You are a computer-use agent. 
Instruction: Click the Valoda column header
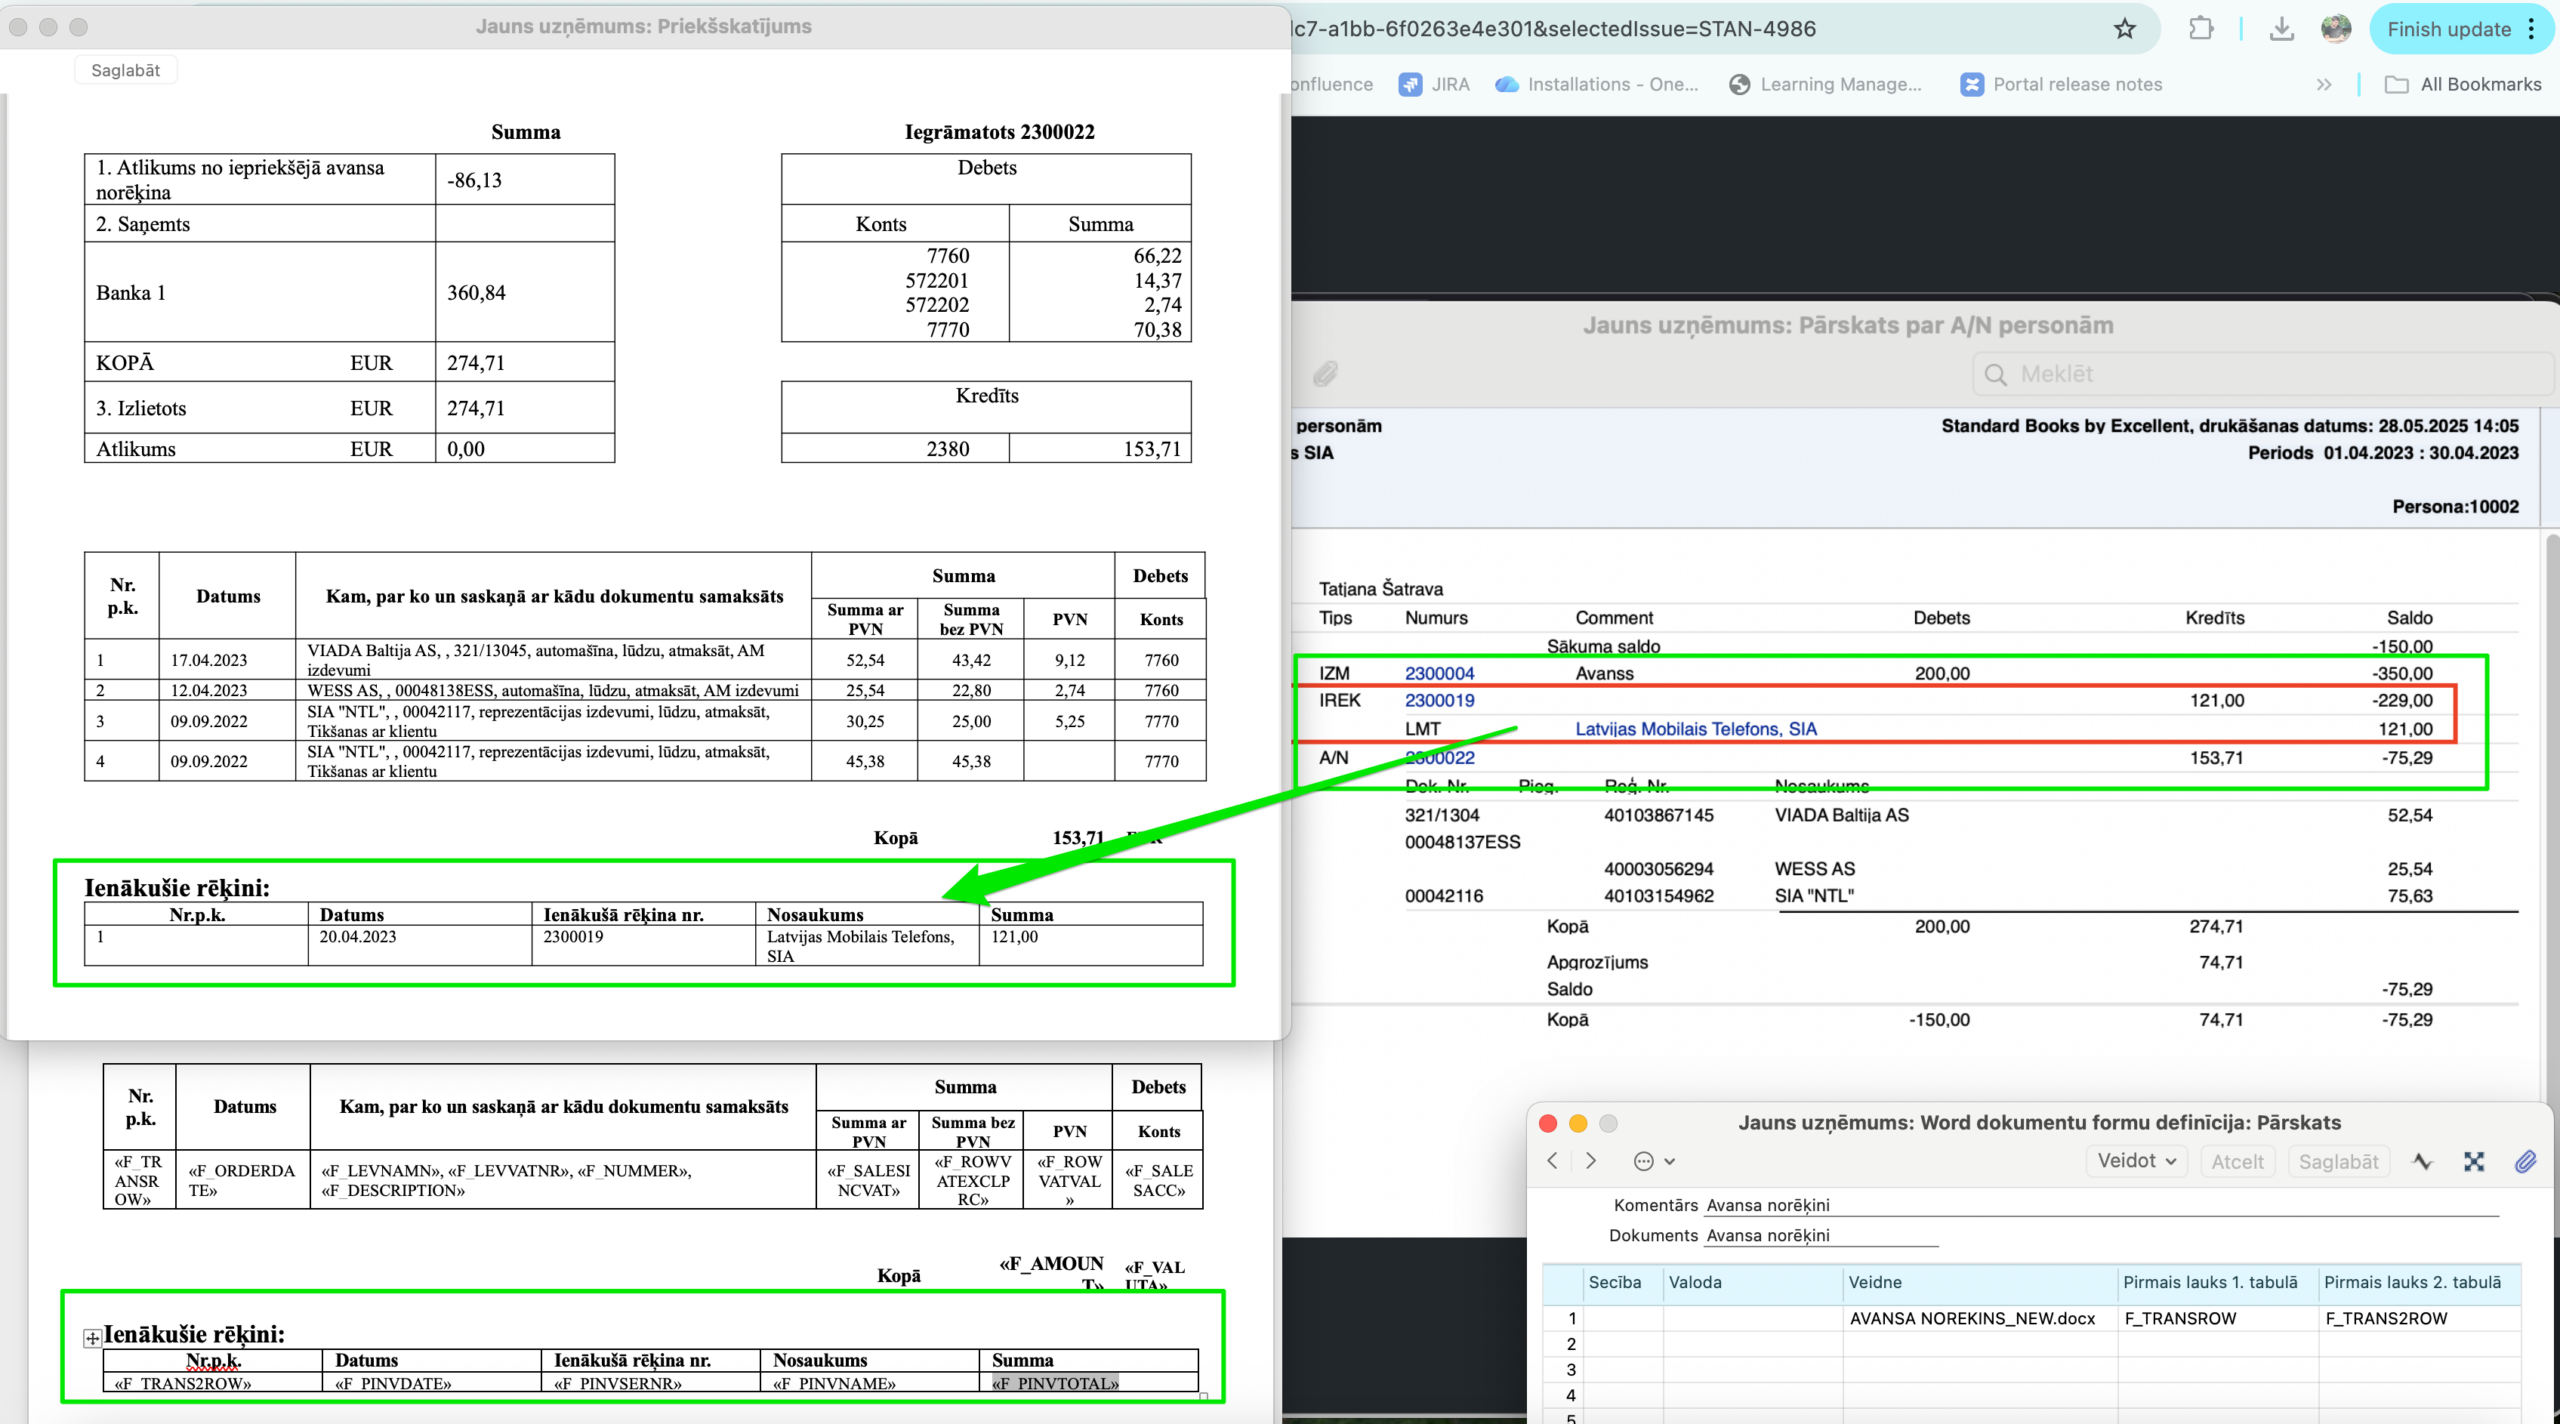1753,1283
